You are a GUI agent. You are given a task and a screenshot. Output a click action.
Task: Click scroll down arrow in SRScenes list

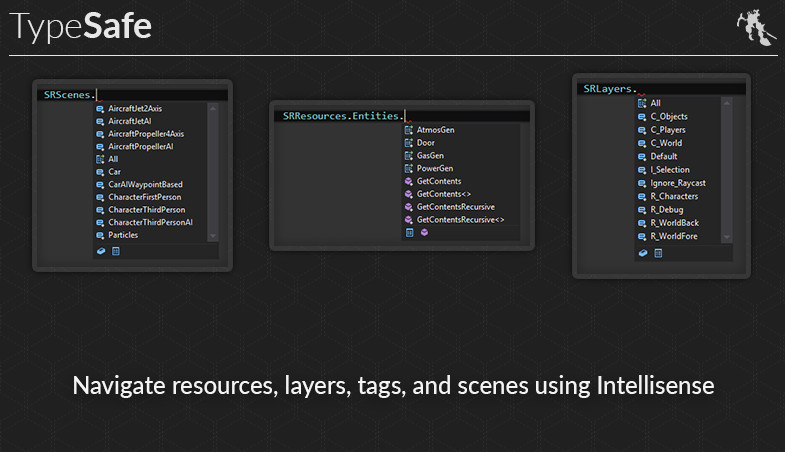(x=213, y=236)
